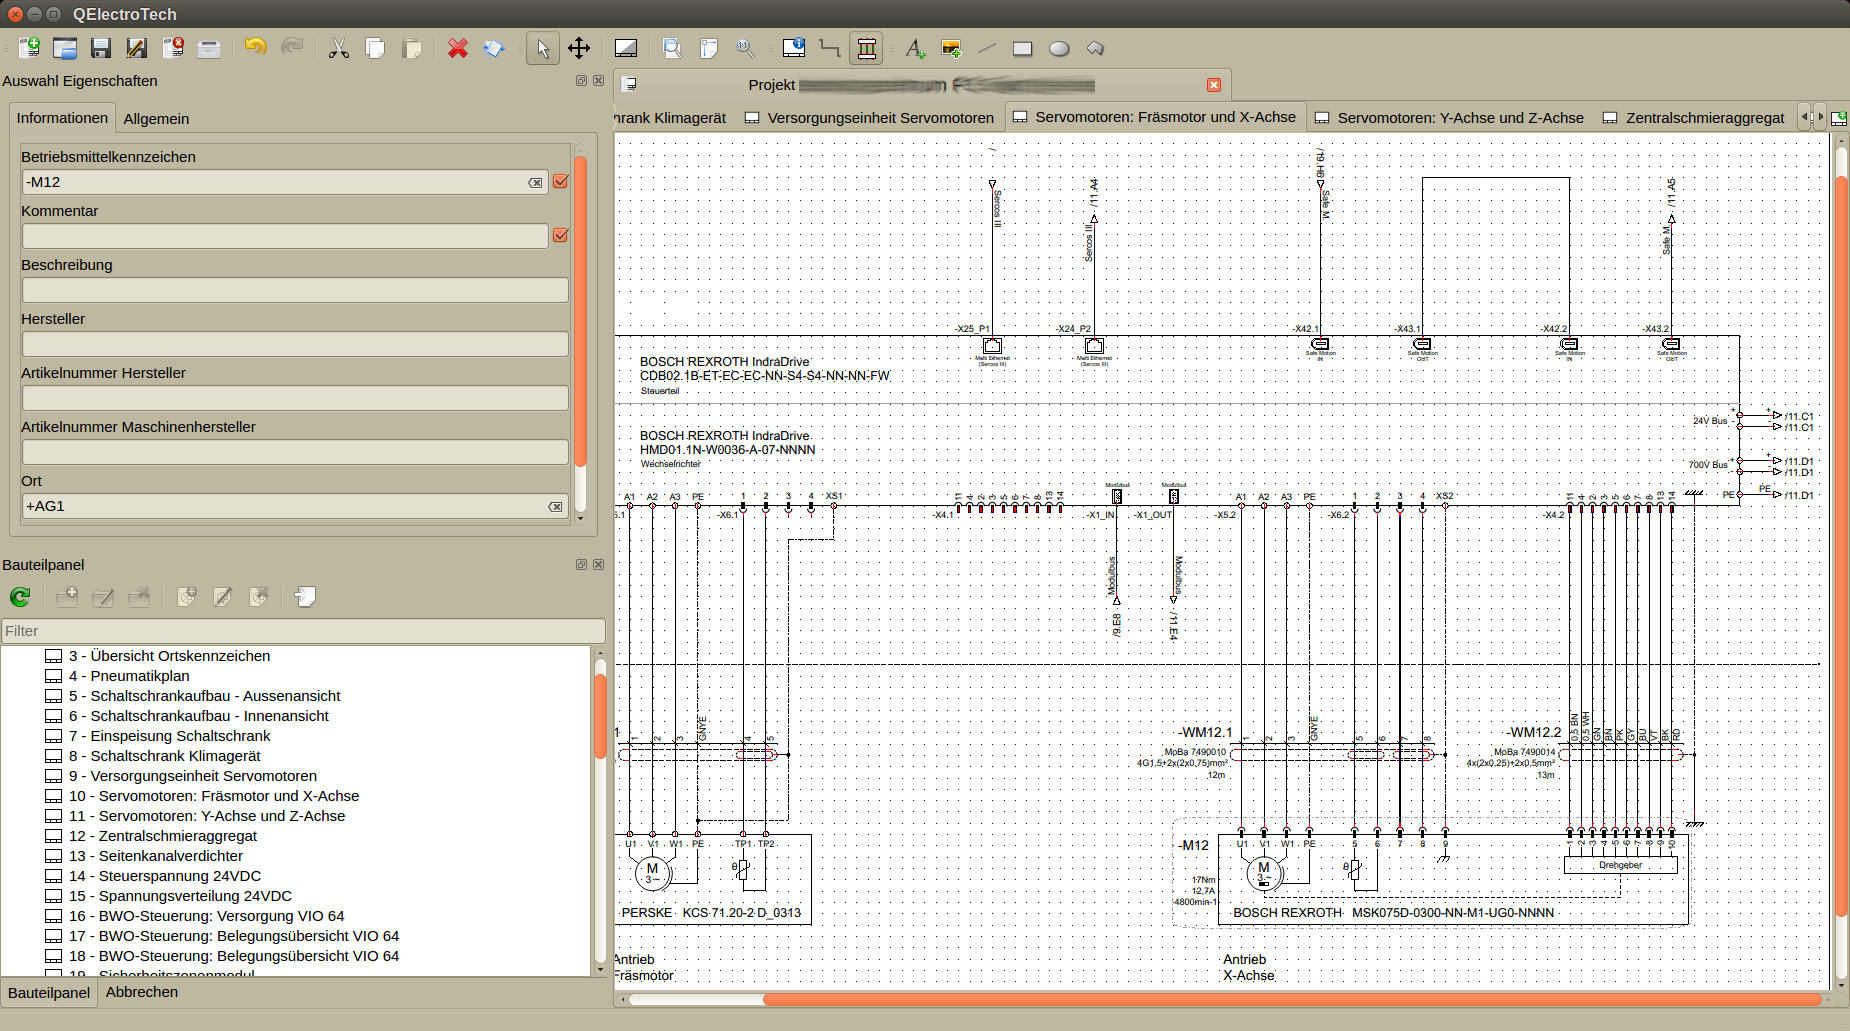Select the Add rectangle shape tool
The width and height of the screenshot is (1850, 1031).
point(1022,48)
